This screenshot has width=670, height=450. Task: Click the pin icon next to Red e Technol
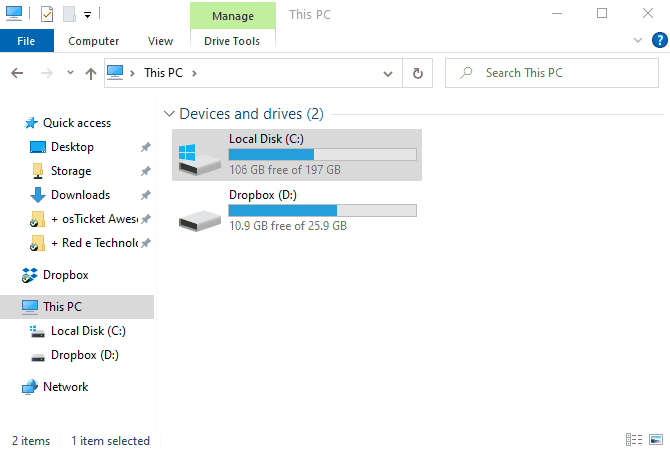pyautogui.click(x=146, y=243)
